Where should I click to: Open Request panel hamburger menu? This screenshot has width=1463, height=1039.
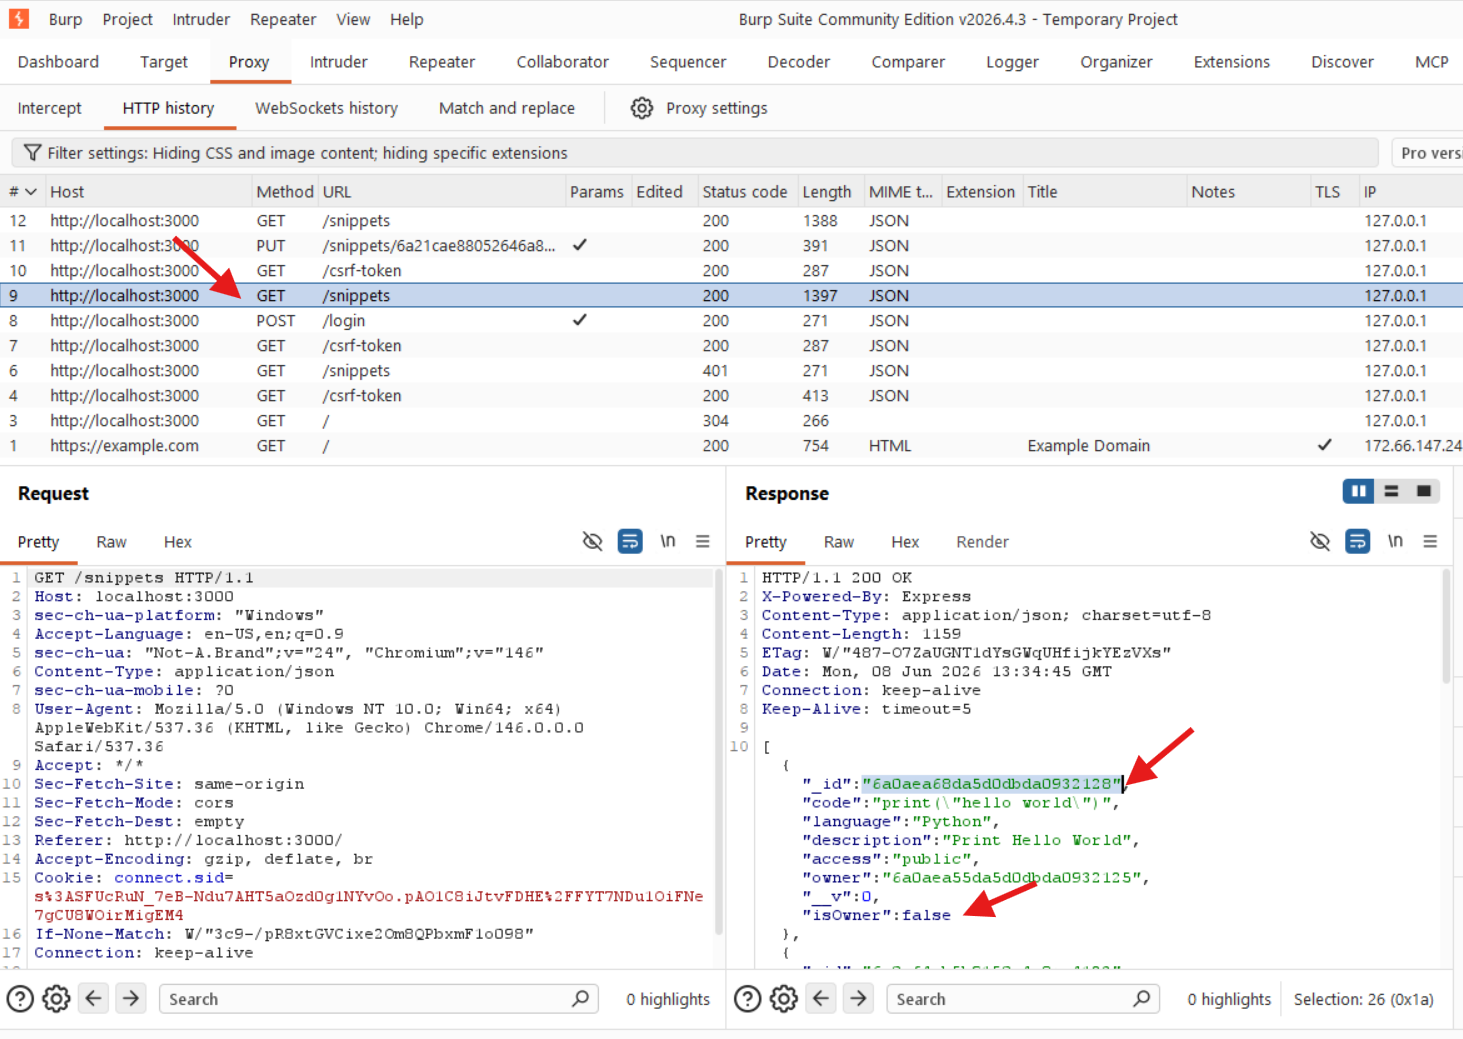(x=703, y=541)
